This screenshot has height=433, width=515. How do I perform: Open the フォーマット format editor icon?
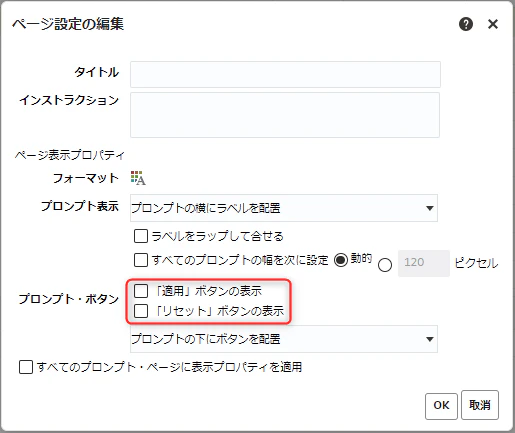point(138,178)
